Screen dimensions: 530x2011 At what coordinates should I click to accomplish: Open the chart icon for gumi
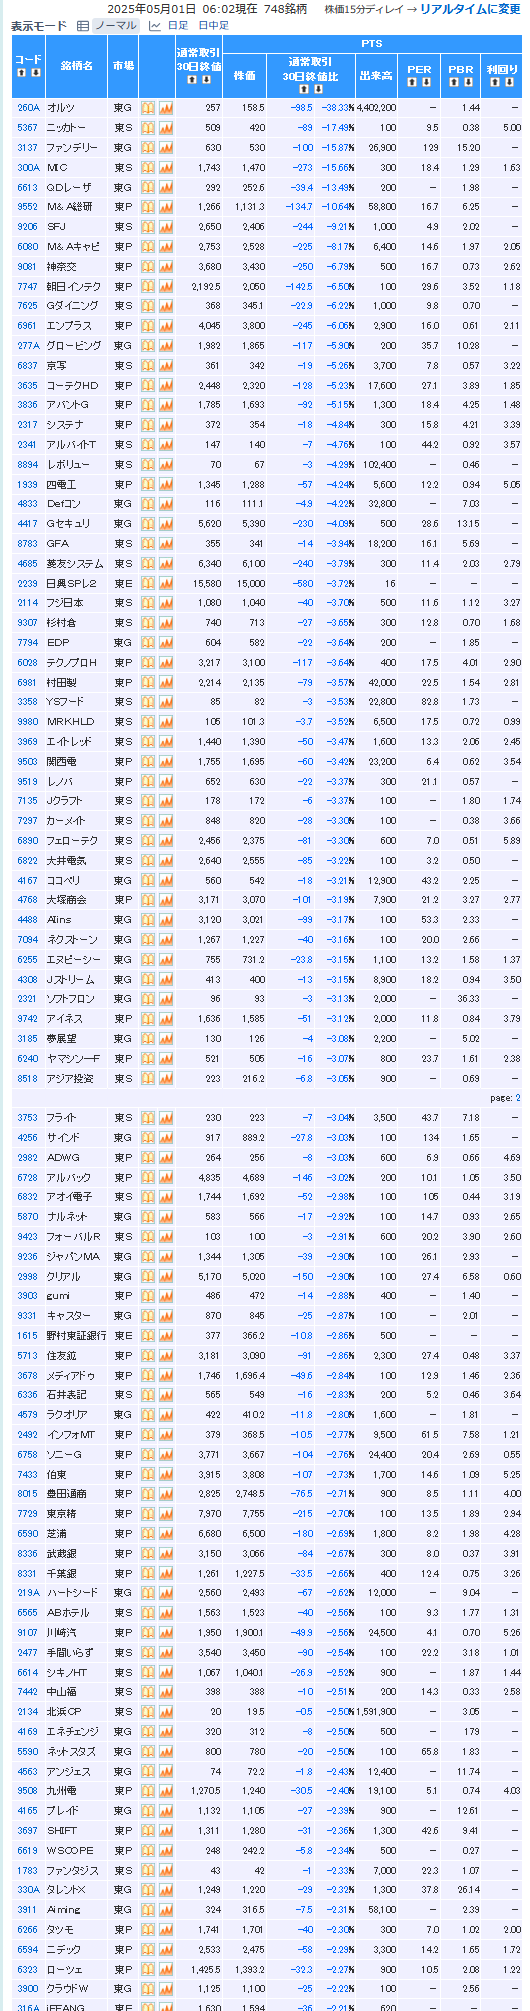click(166, 1295)
